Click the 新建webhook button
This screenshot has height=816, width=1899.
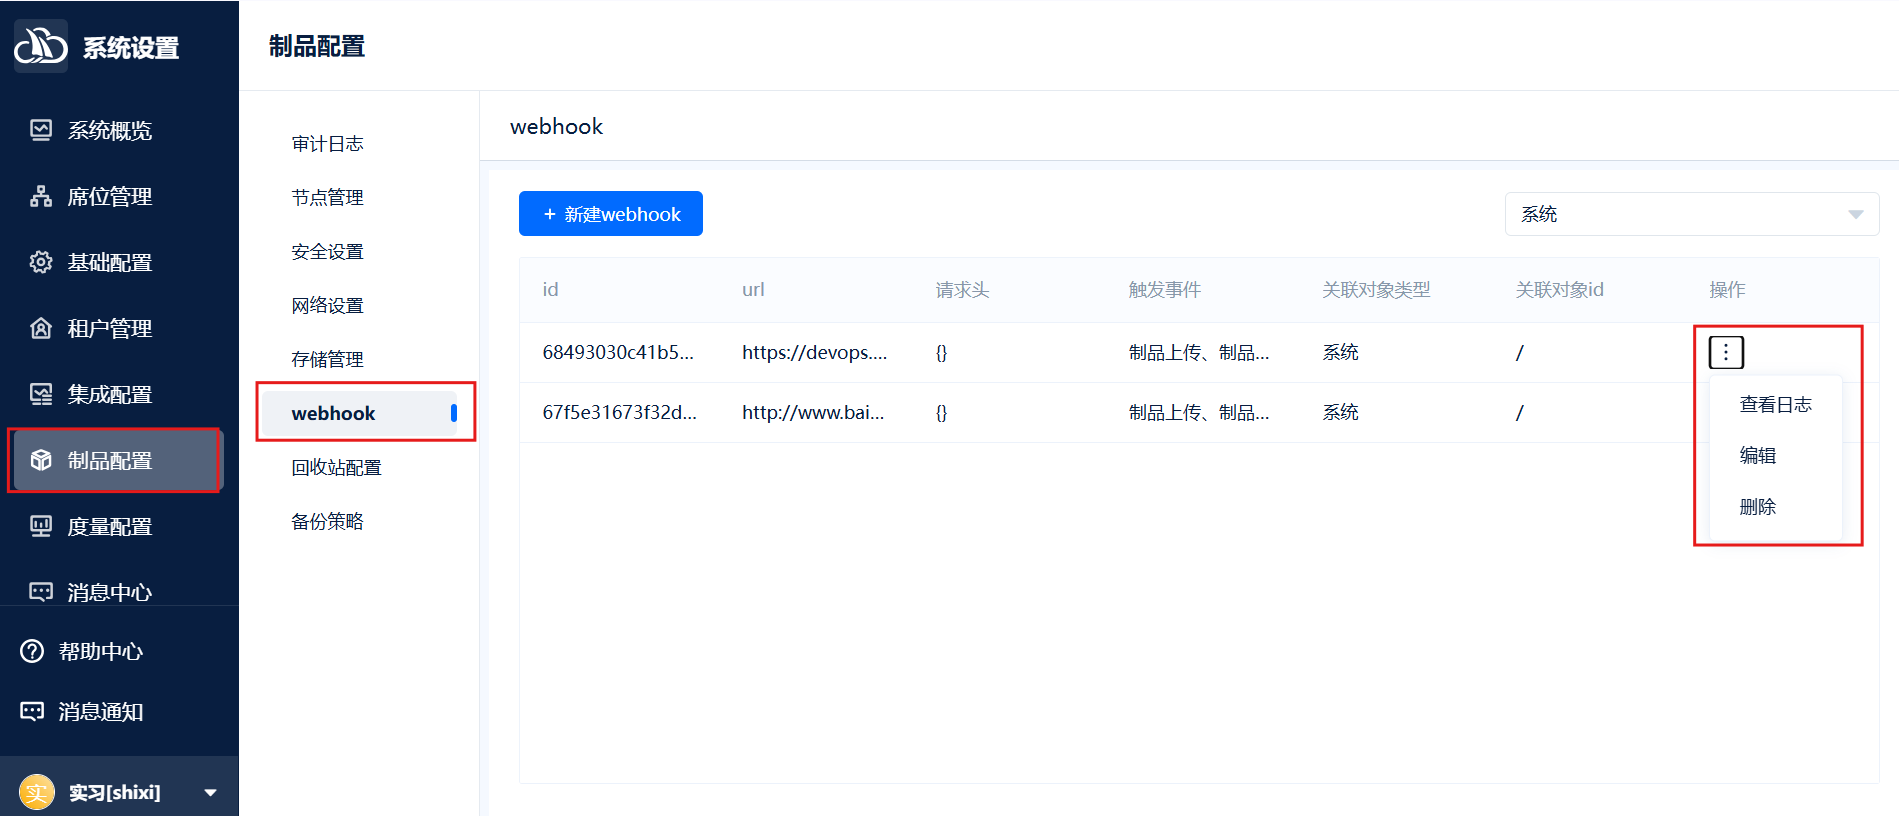[610, 214]
